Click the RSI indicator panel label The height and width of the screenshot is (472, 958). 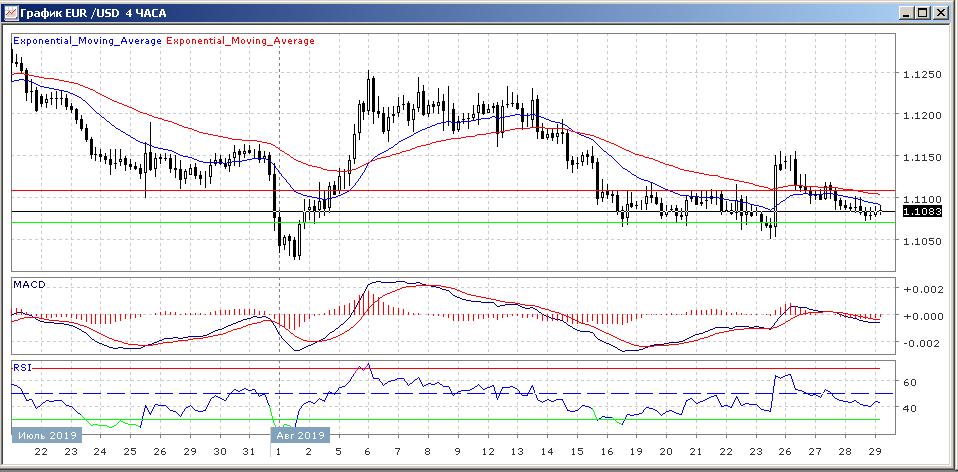click(x=22, y=368)
